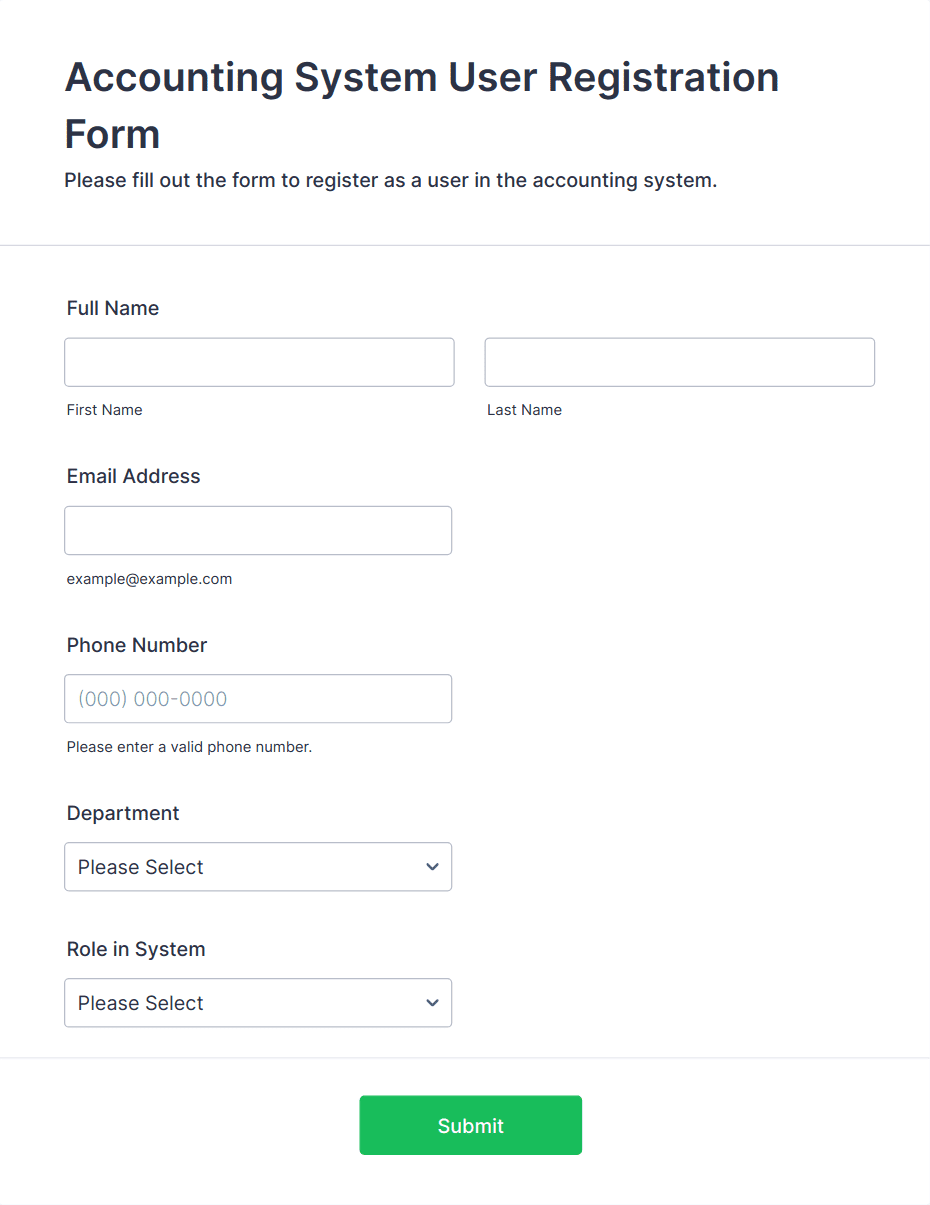Click the "Last Name" sublabel
The width and height of the screenshot is (930, 1205).
pos(524,410)
